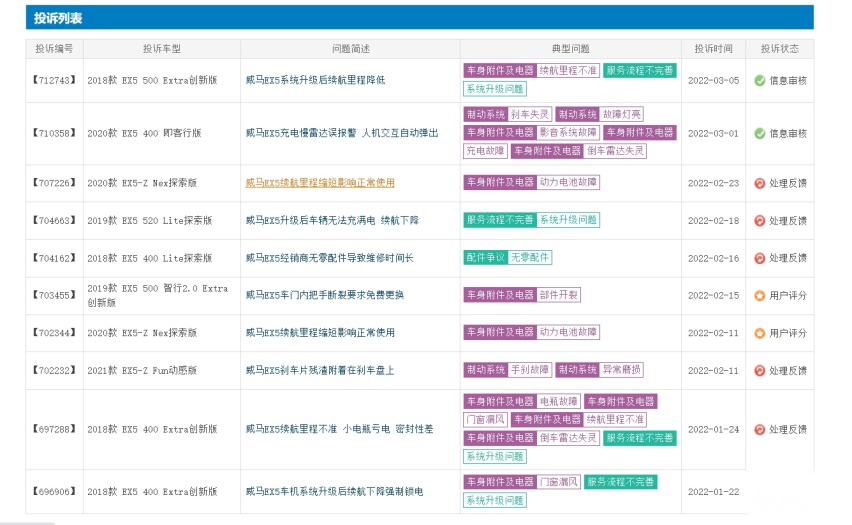The height and width of the screenshot is (525, 852).
Task: Open the 续航里程缩短 complaint link in row 702344
Action: [x=320, y=333]
